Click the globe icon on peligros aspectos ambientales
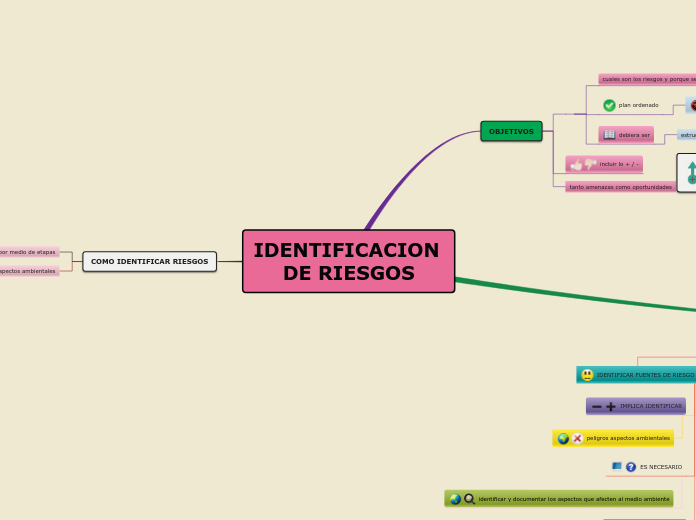Image resolution: width=696 pixels, height=520 pixels. click(x=563, y=438)
